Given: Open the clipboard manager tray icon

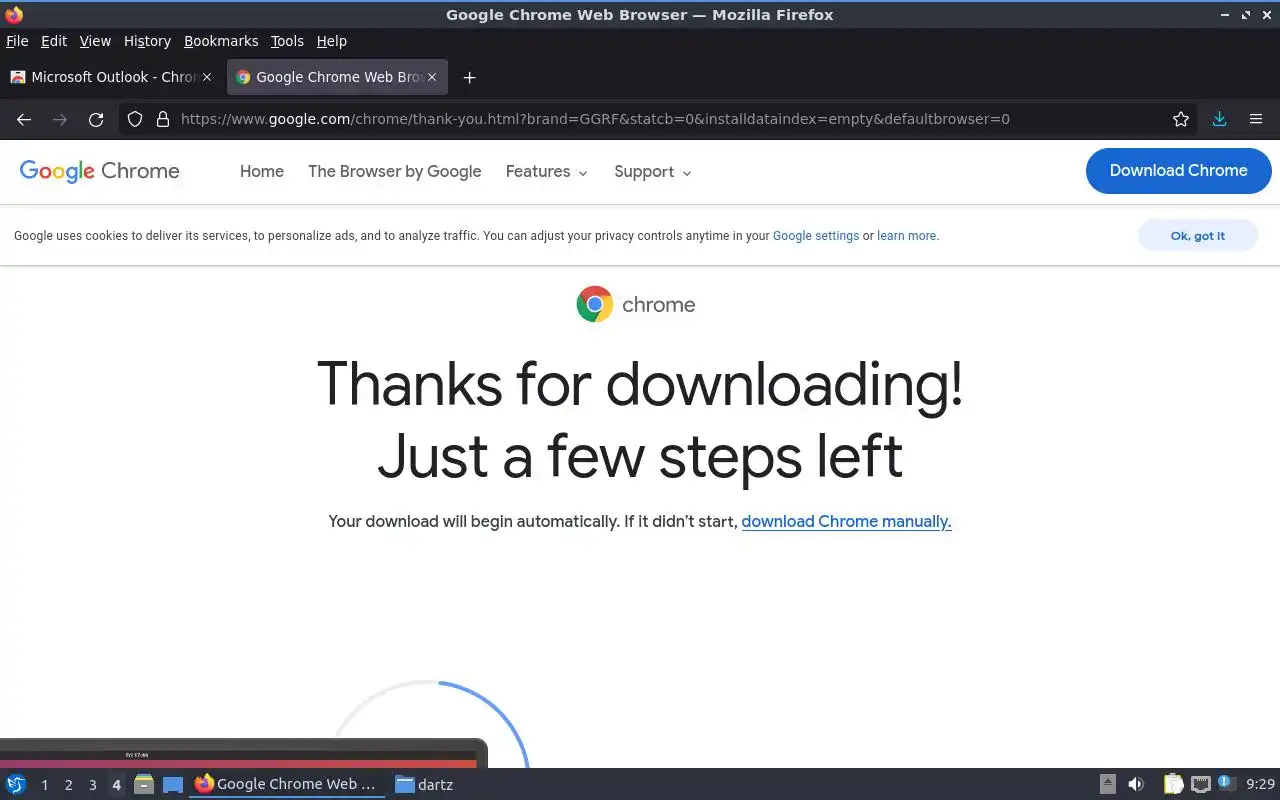Looking at the screenshot, I should tap(1173, 784).
